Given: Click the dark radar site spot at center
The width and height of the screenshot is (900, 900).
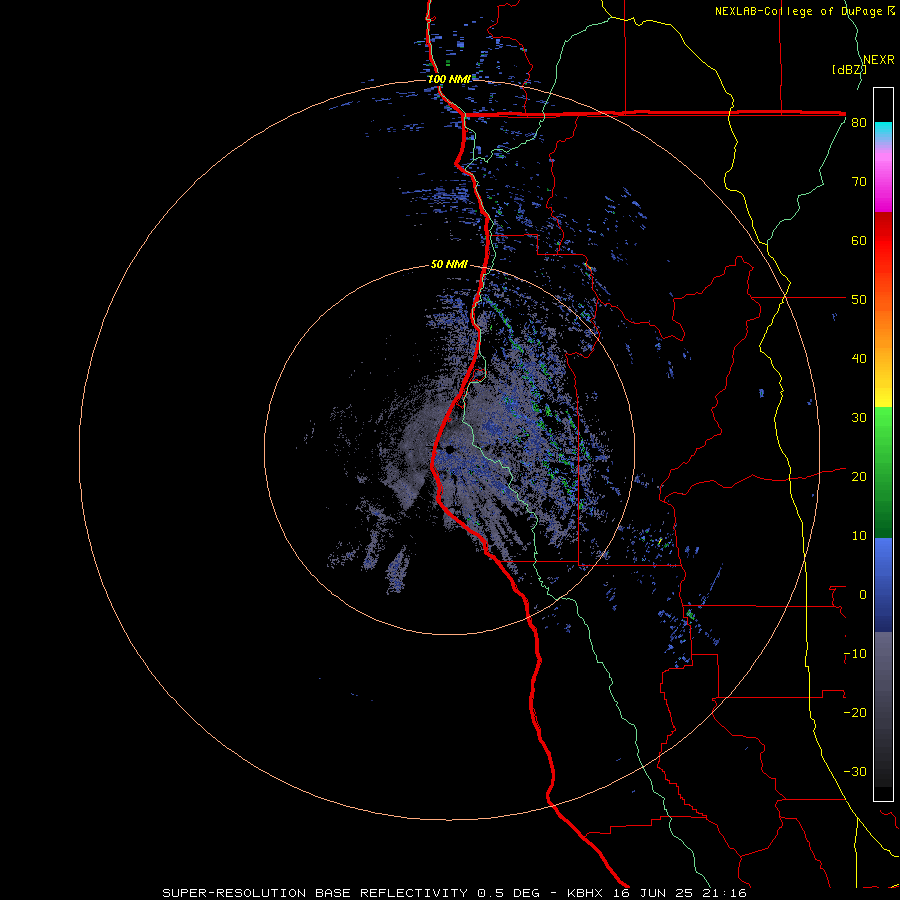Looking at the screenshot, I should [x=449, y=450].
